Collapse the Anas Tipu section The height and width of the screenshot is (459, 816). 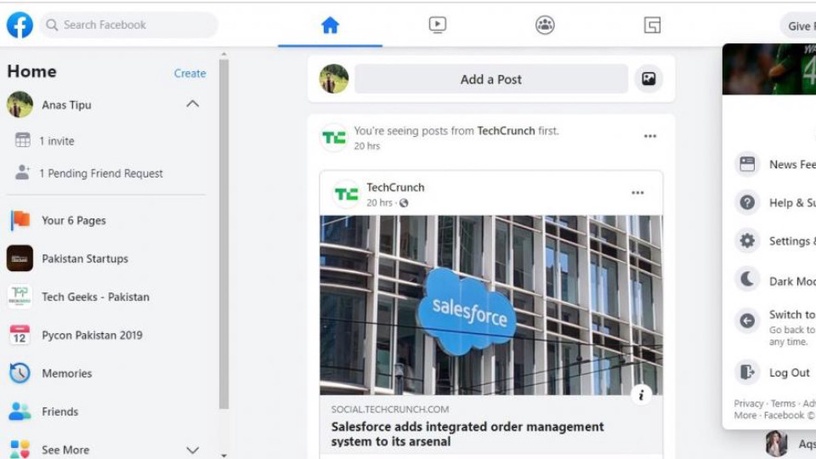[193, 104]
